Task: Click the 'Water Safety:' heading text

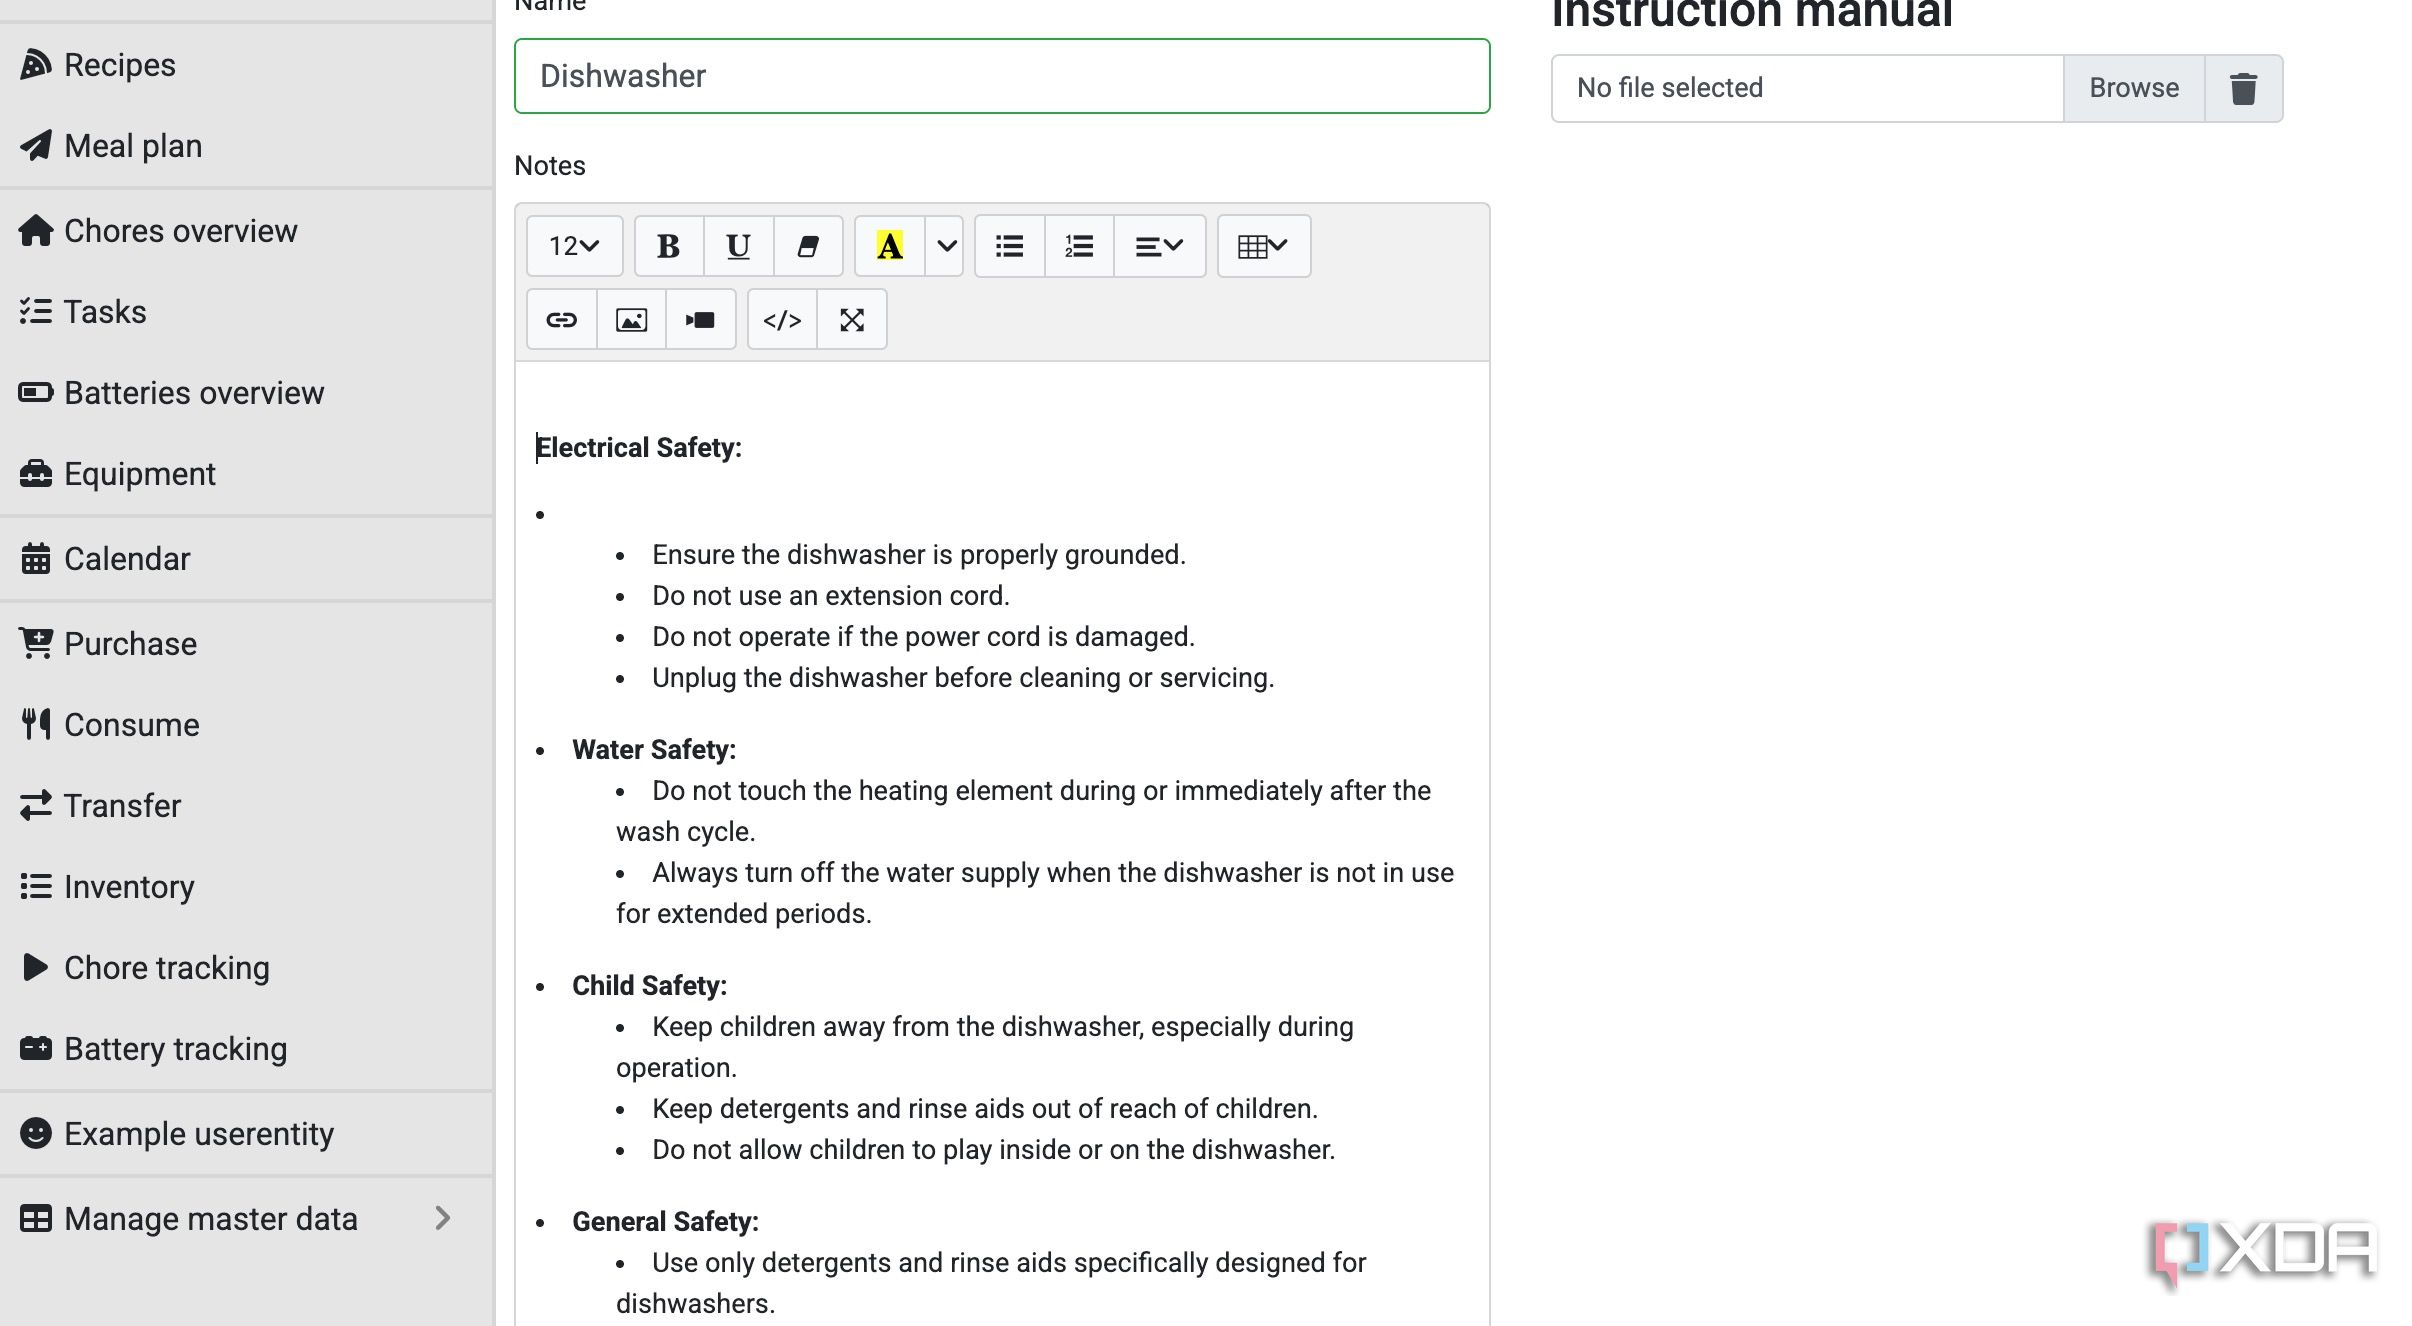Action: tap(654, 750)
